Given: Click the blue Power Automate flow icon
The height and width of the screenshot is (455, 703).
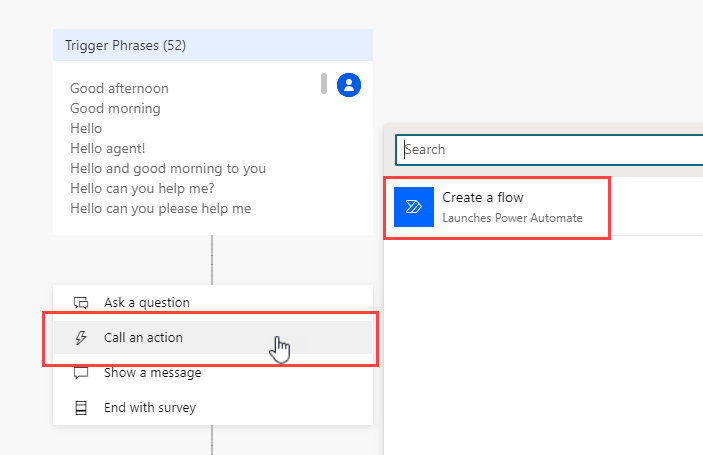Looking at the screenshot, I should 413,207.
